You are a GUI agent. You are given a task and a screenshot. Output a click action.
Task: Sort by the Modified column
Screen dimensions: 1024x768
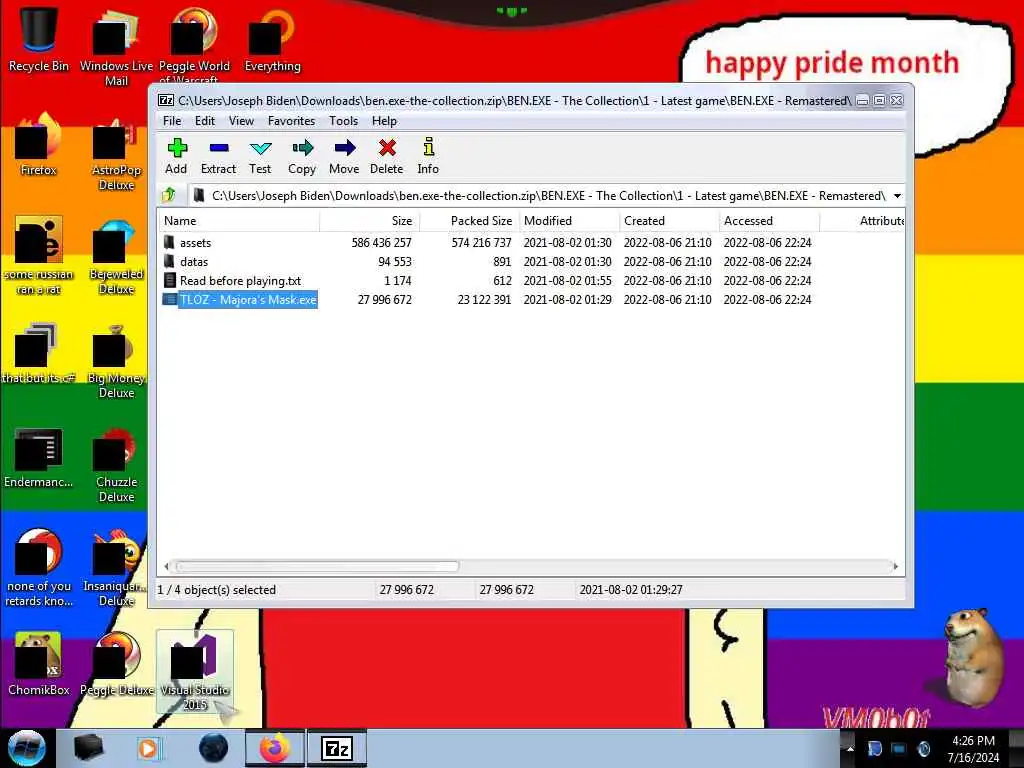point(569,221)
